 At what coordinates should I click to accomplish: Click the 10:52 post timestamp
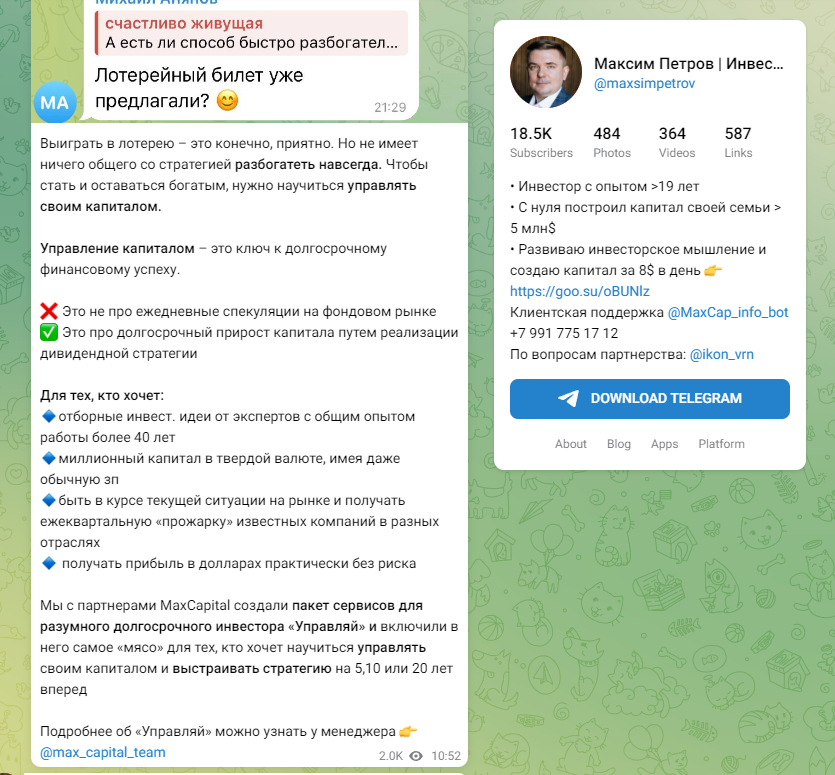point(444,756)
